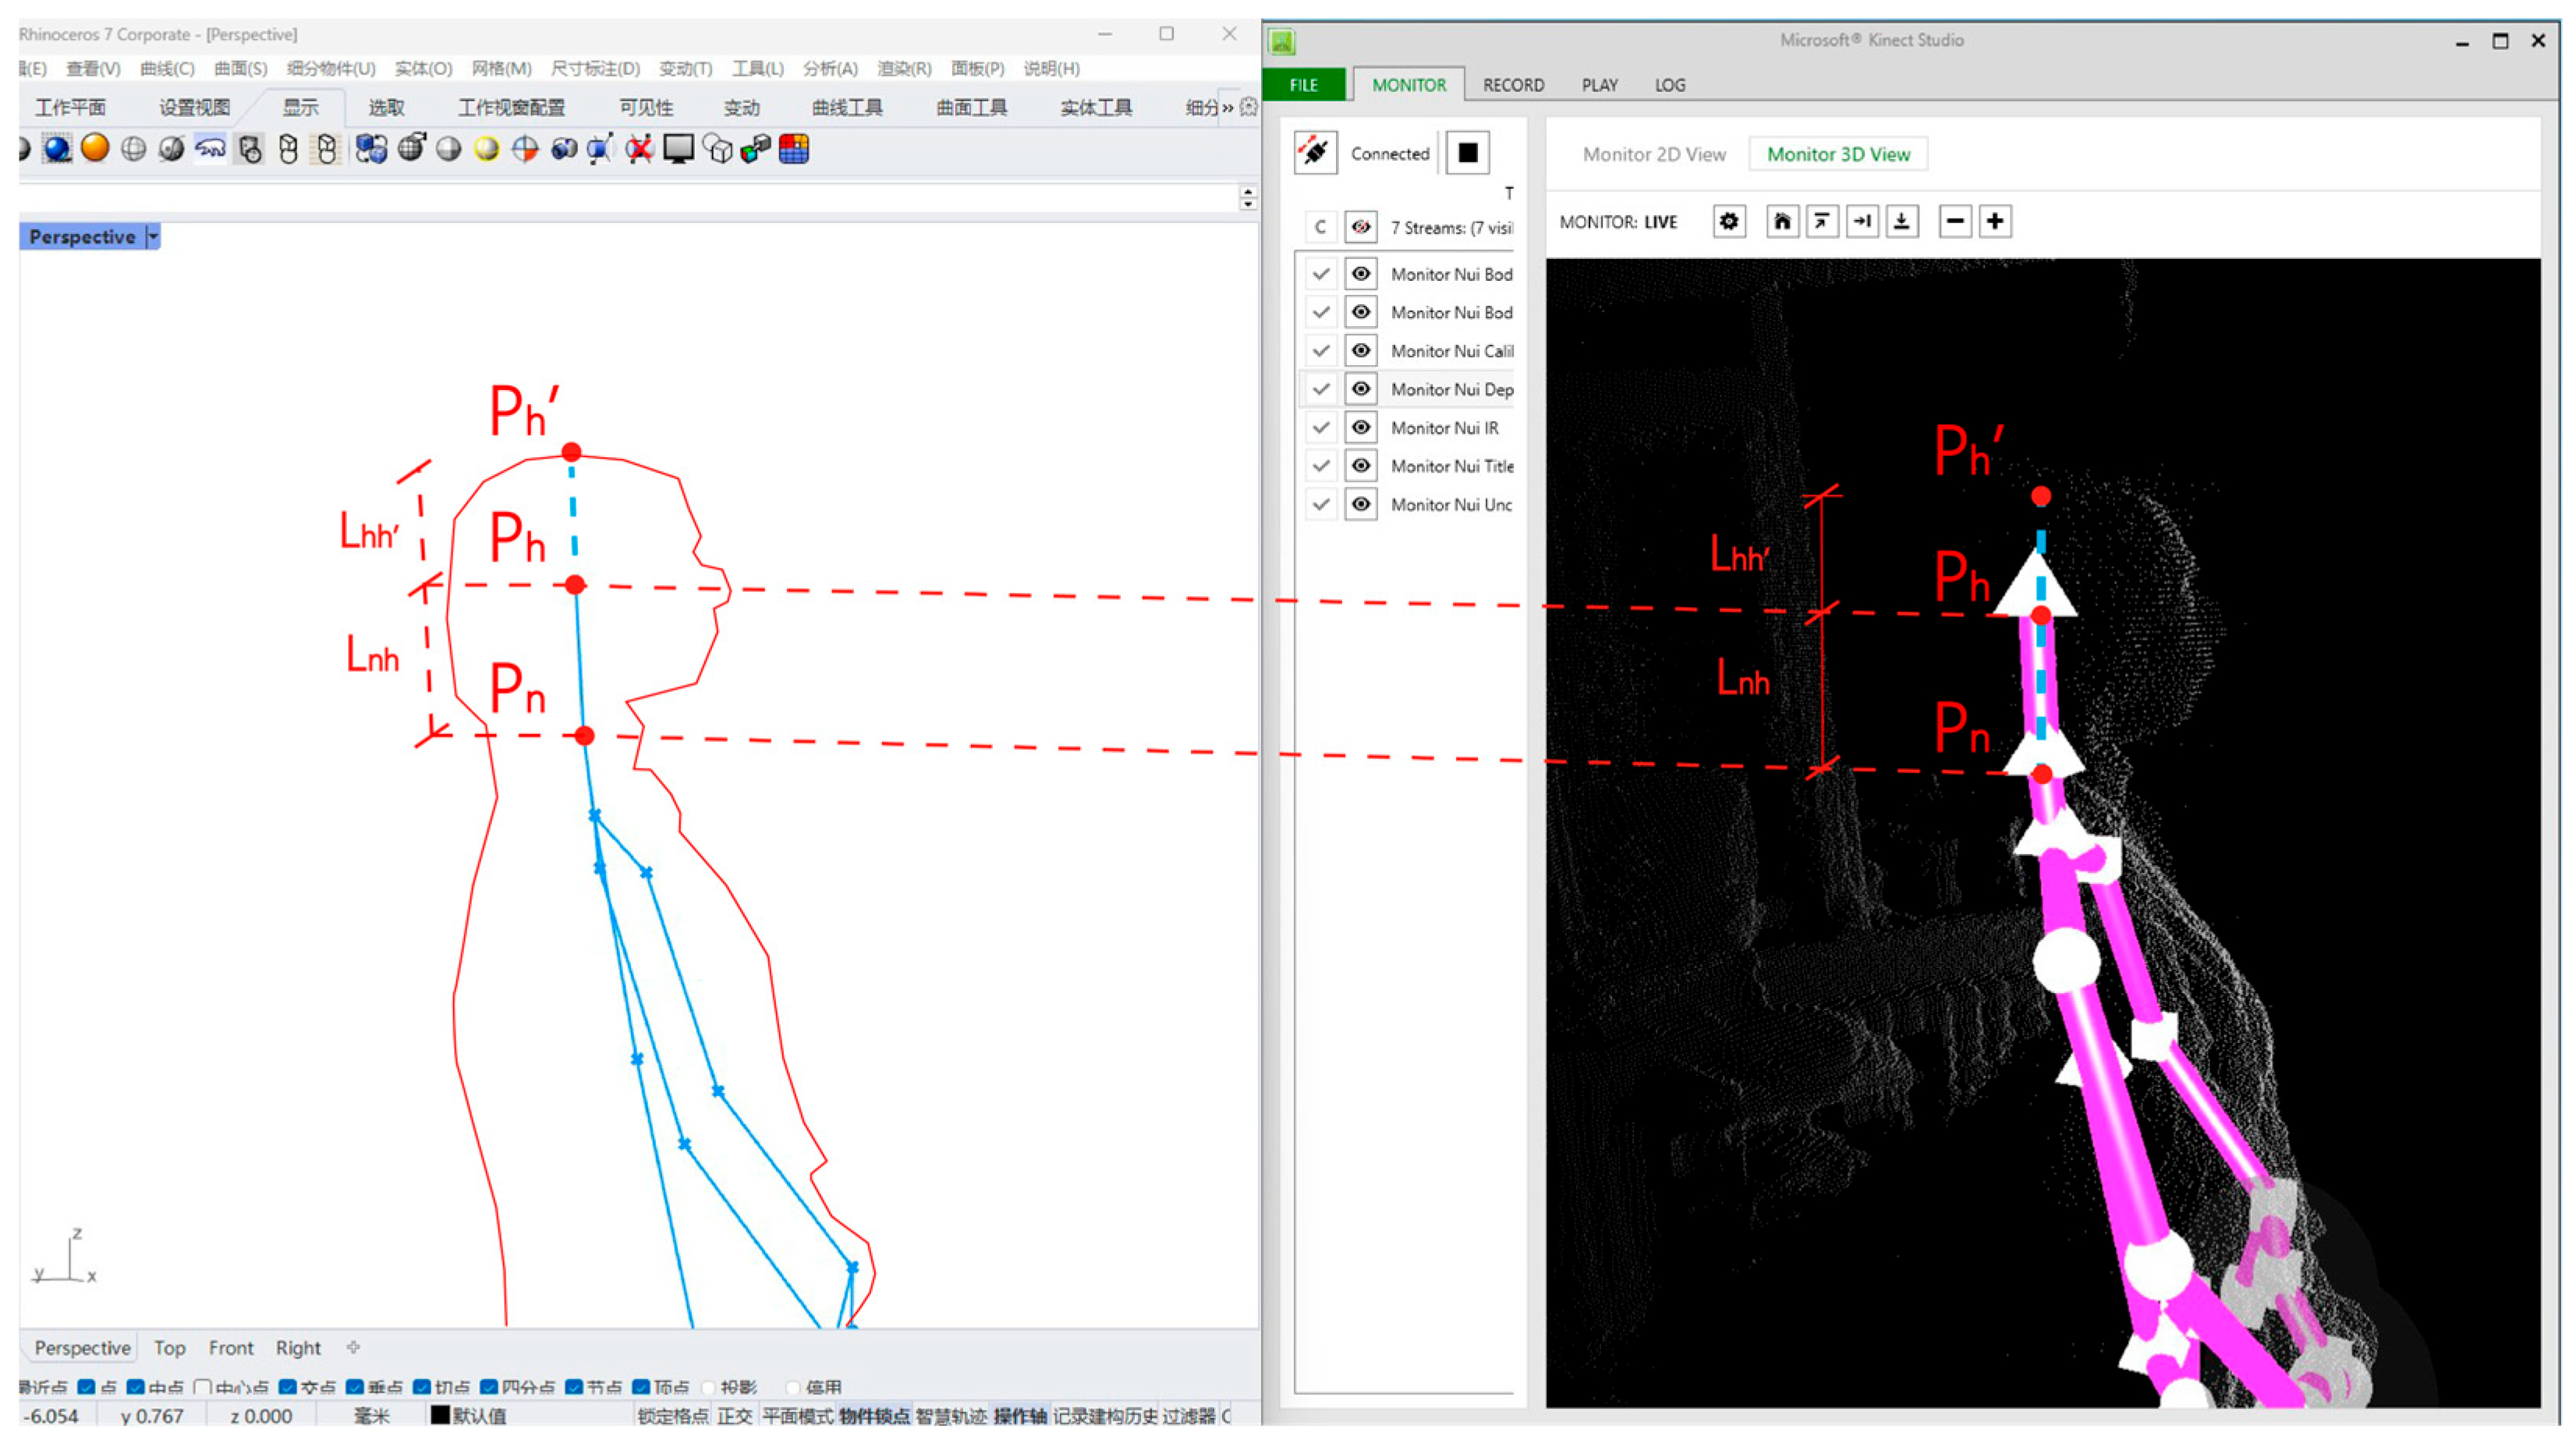Toggle visibility of Monitor Nui Dep stream

1360,389
